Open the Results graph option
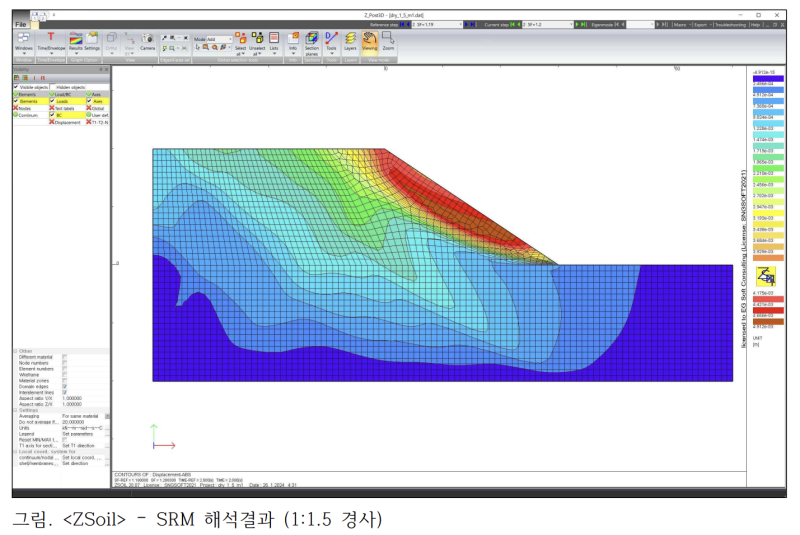Screen dimensions: 800x535 (76, 42)
